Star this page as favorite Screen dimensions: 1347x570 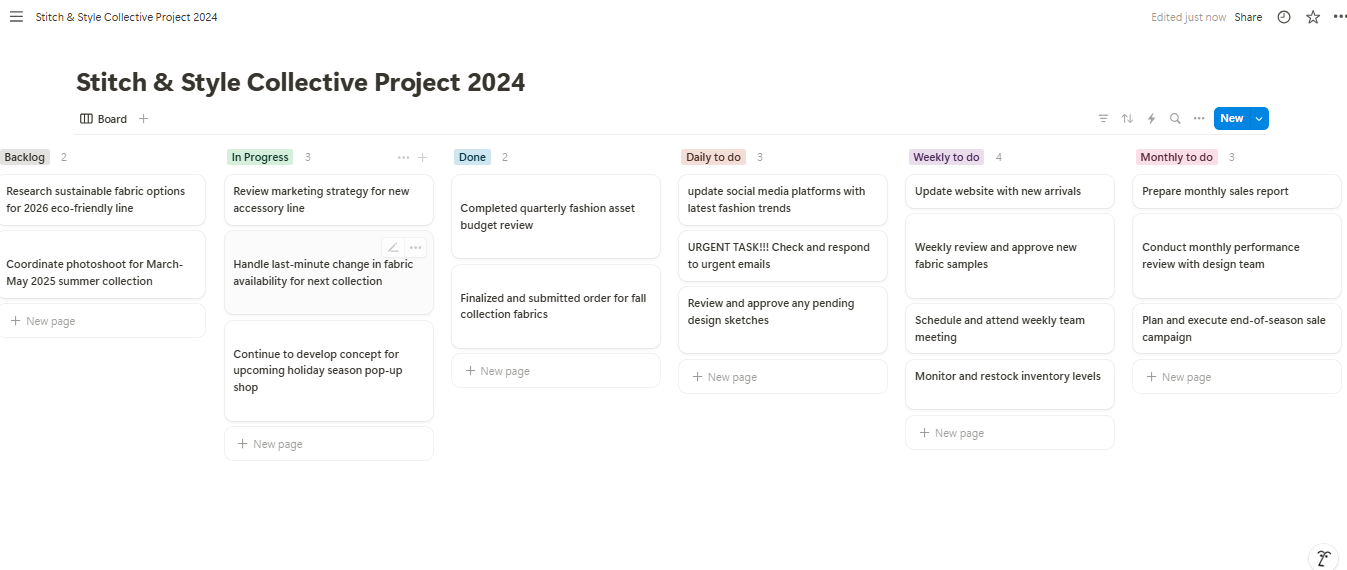(x=1313, y=17)
